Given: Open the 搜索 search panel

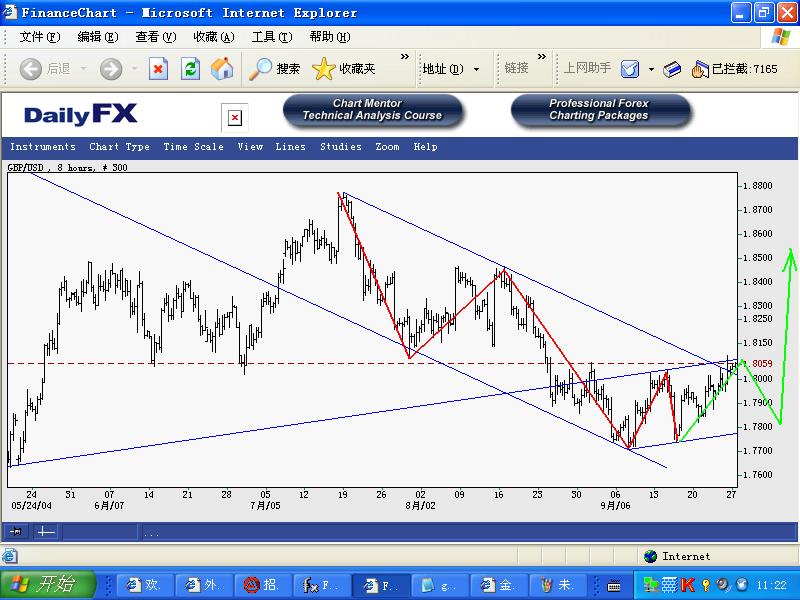Looking at the screenshot, I should (x=275, y=69).
